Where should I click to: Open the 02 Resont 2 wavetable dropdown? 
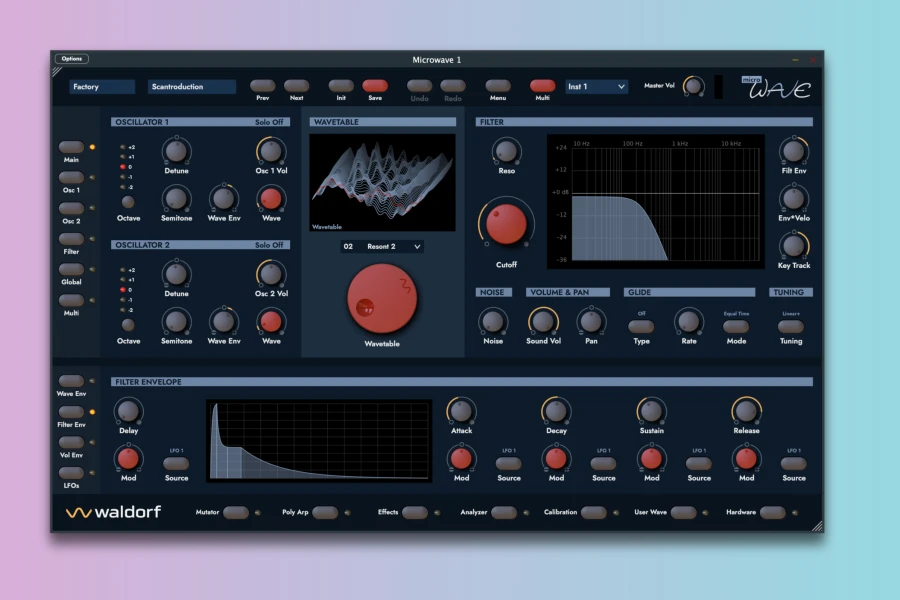[x=382, y=246]
